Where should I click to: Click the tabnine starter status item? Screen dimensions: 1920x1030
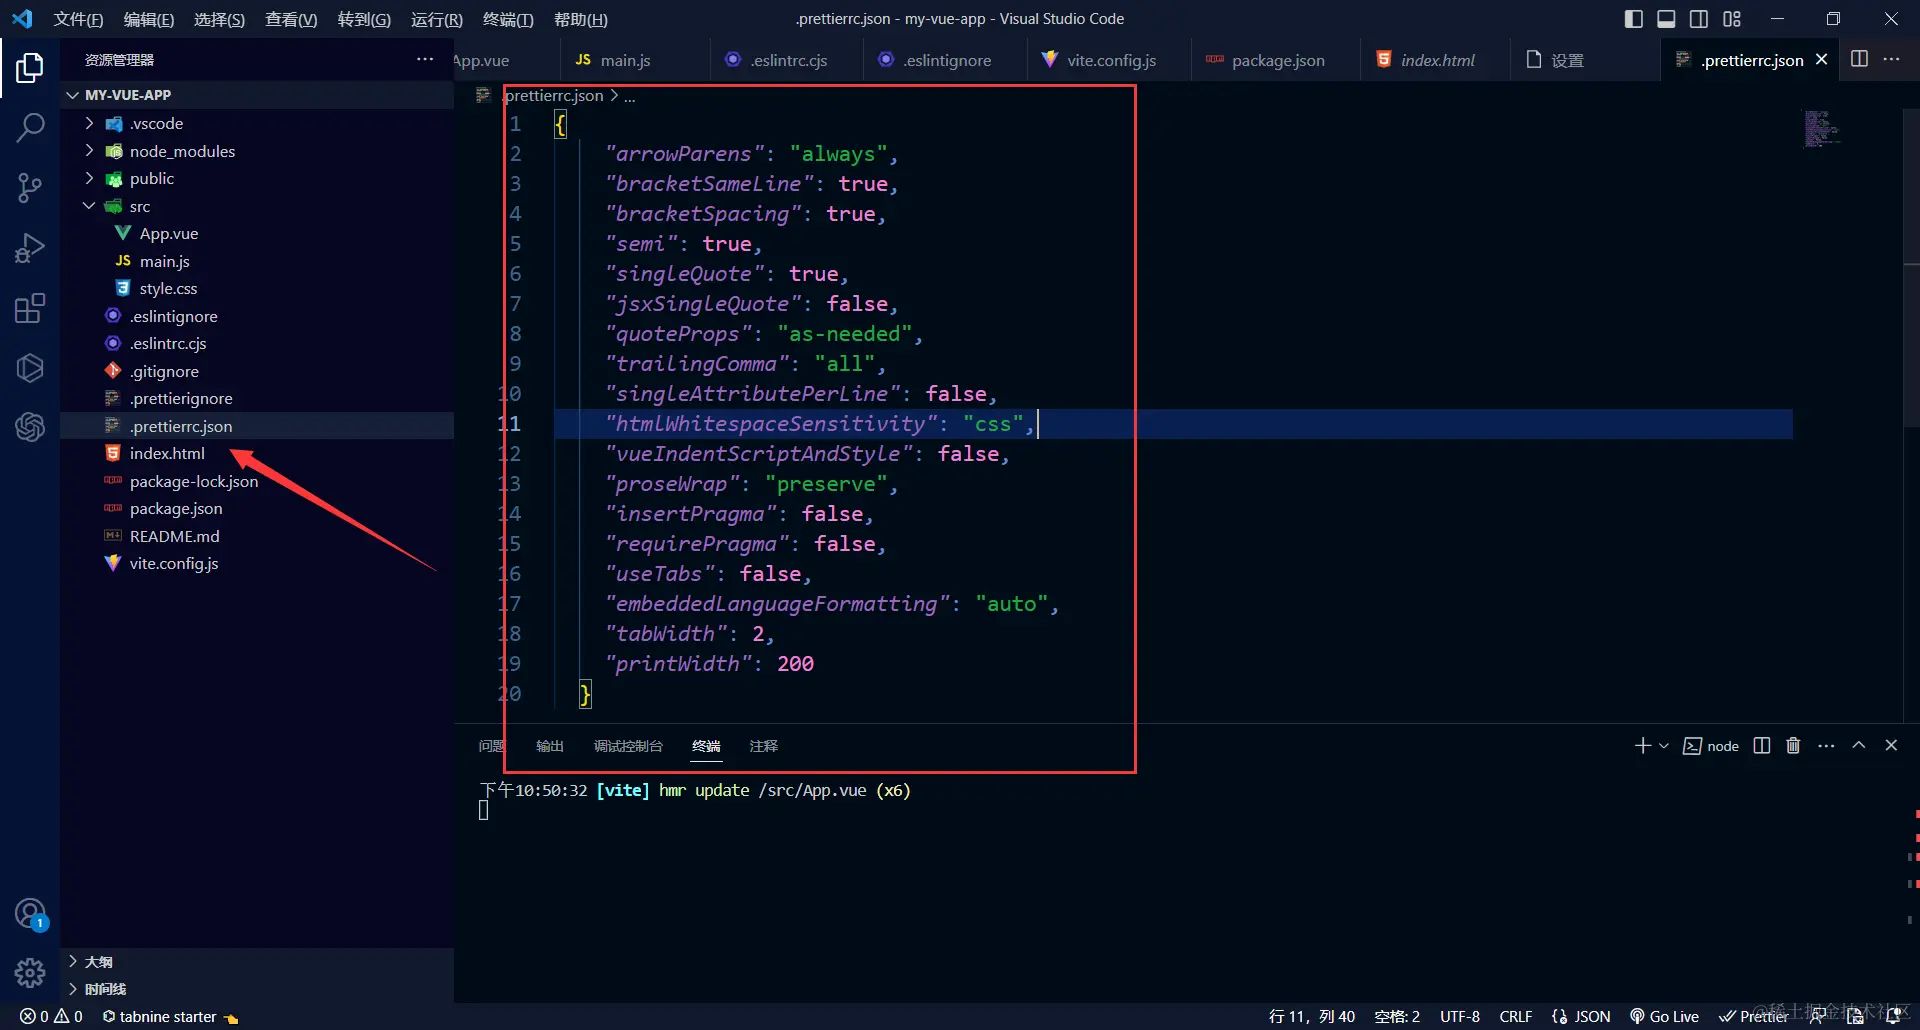click(170, 1016)
